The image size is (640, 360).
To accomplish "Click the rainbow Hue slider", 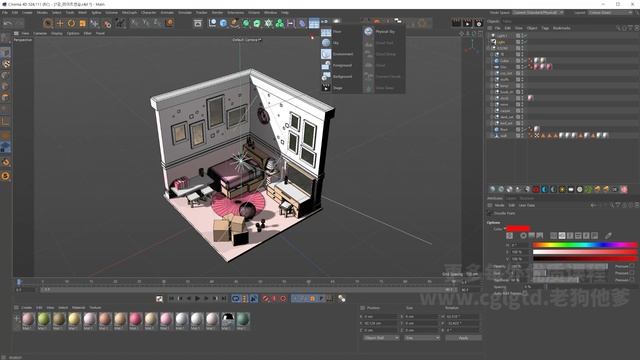I will (x=584, y=245).
